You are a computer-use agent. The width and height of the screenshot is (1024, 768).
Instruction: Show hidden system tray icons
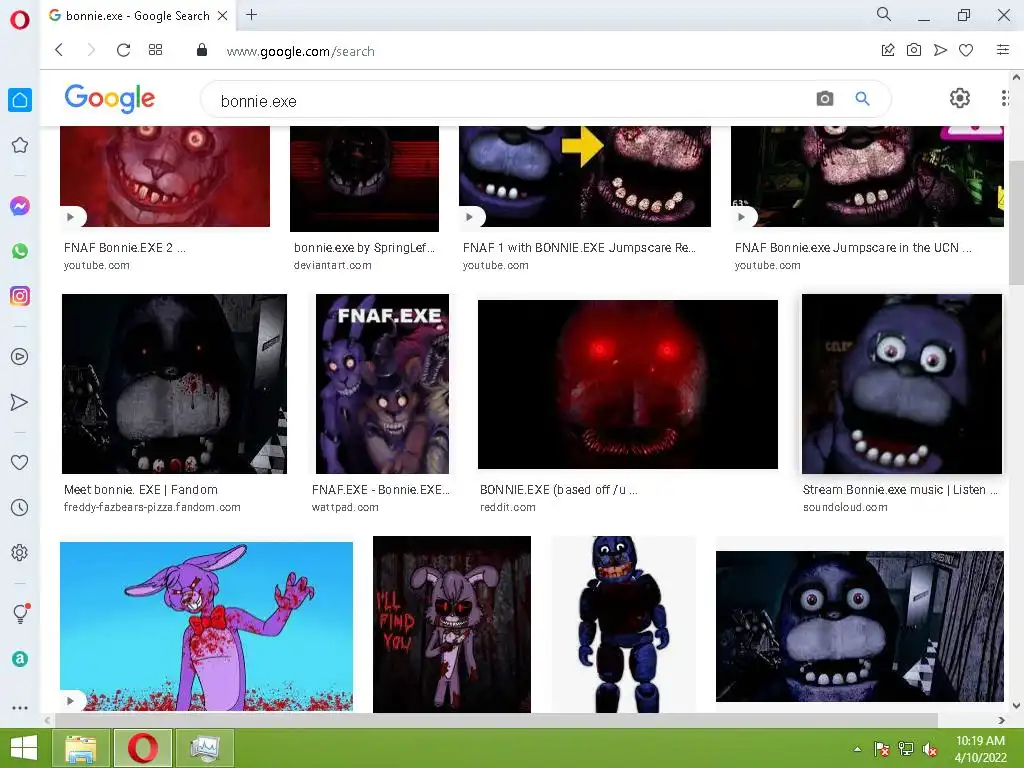tap(857, 749)
